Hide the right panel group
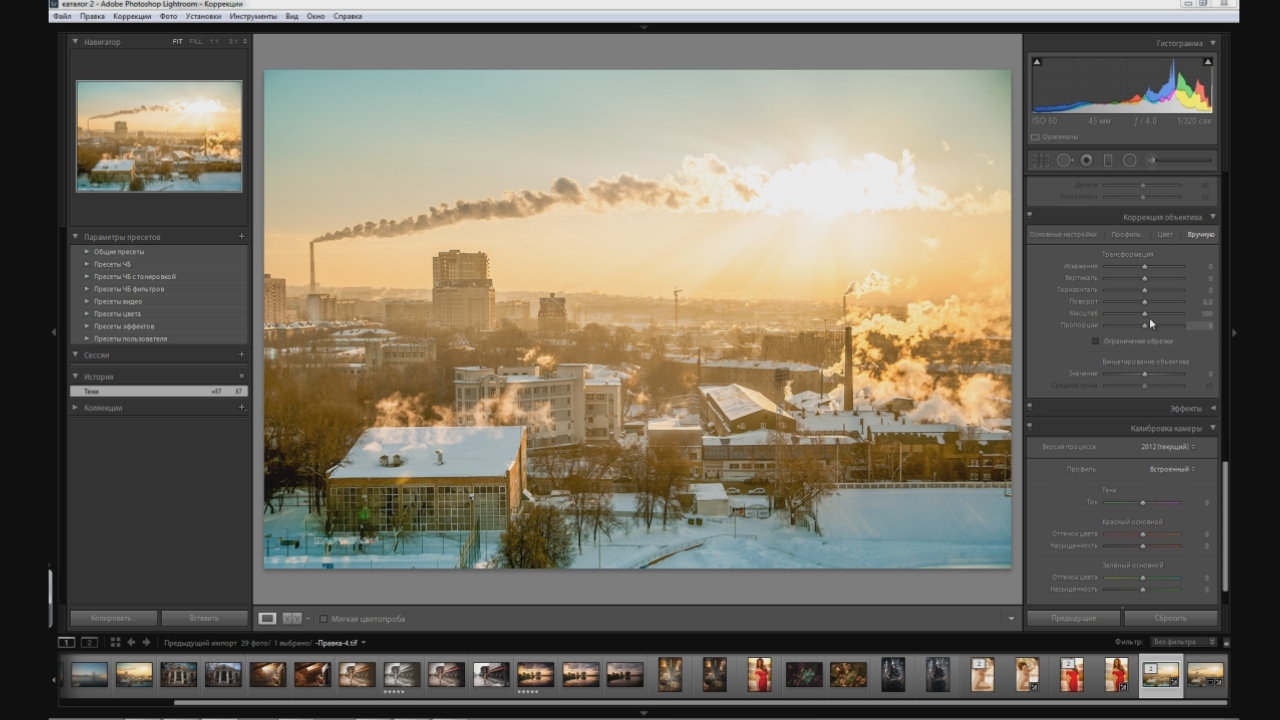Screen dimensions: 1280x720 pyautogui.click(x=1232, y=332)
